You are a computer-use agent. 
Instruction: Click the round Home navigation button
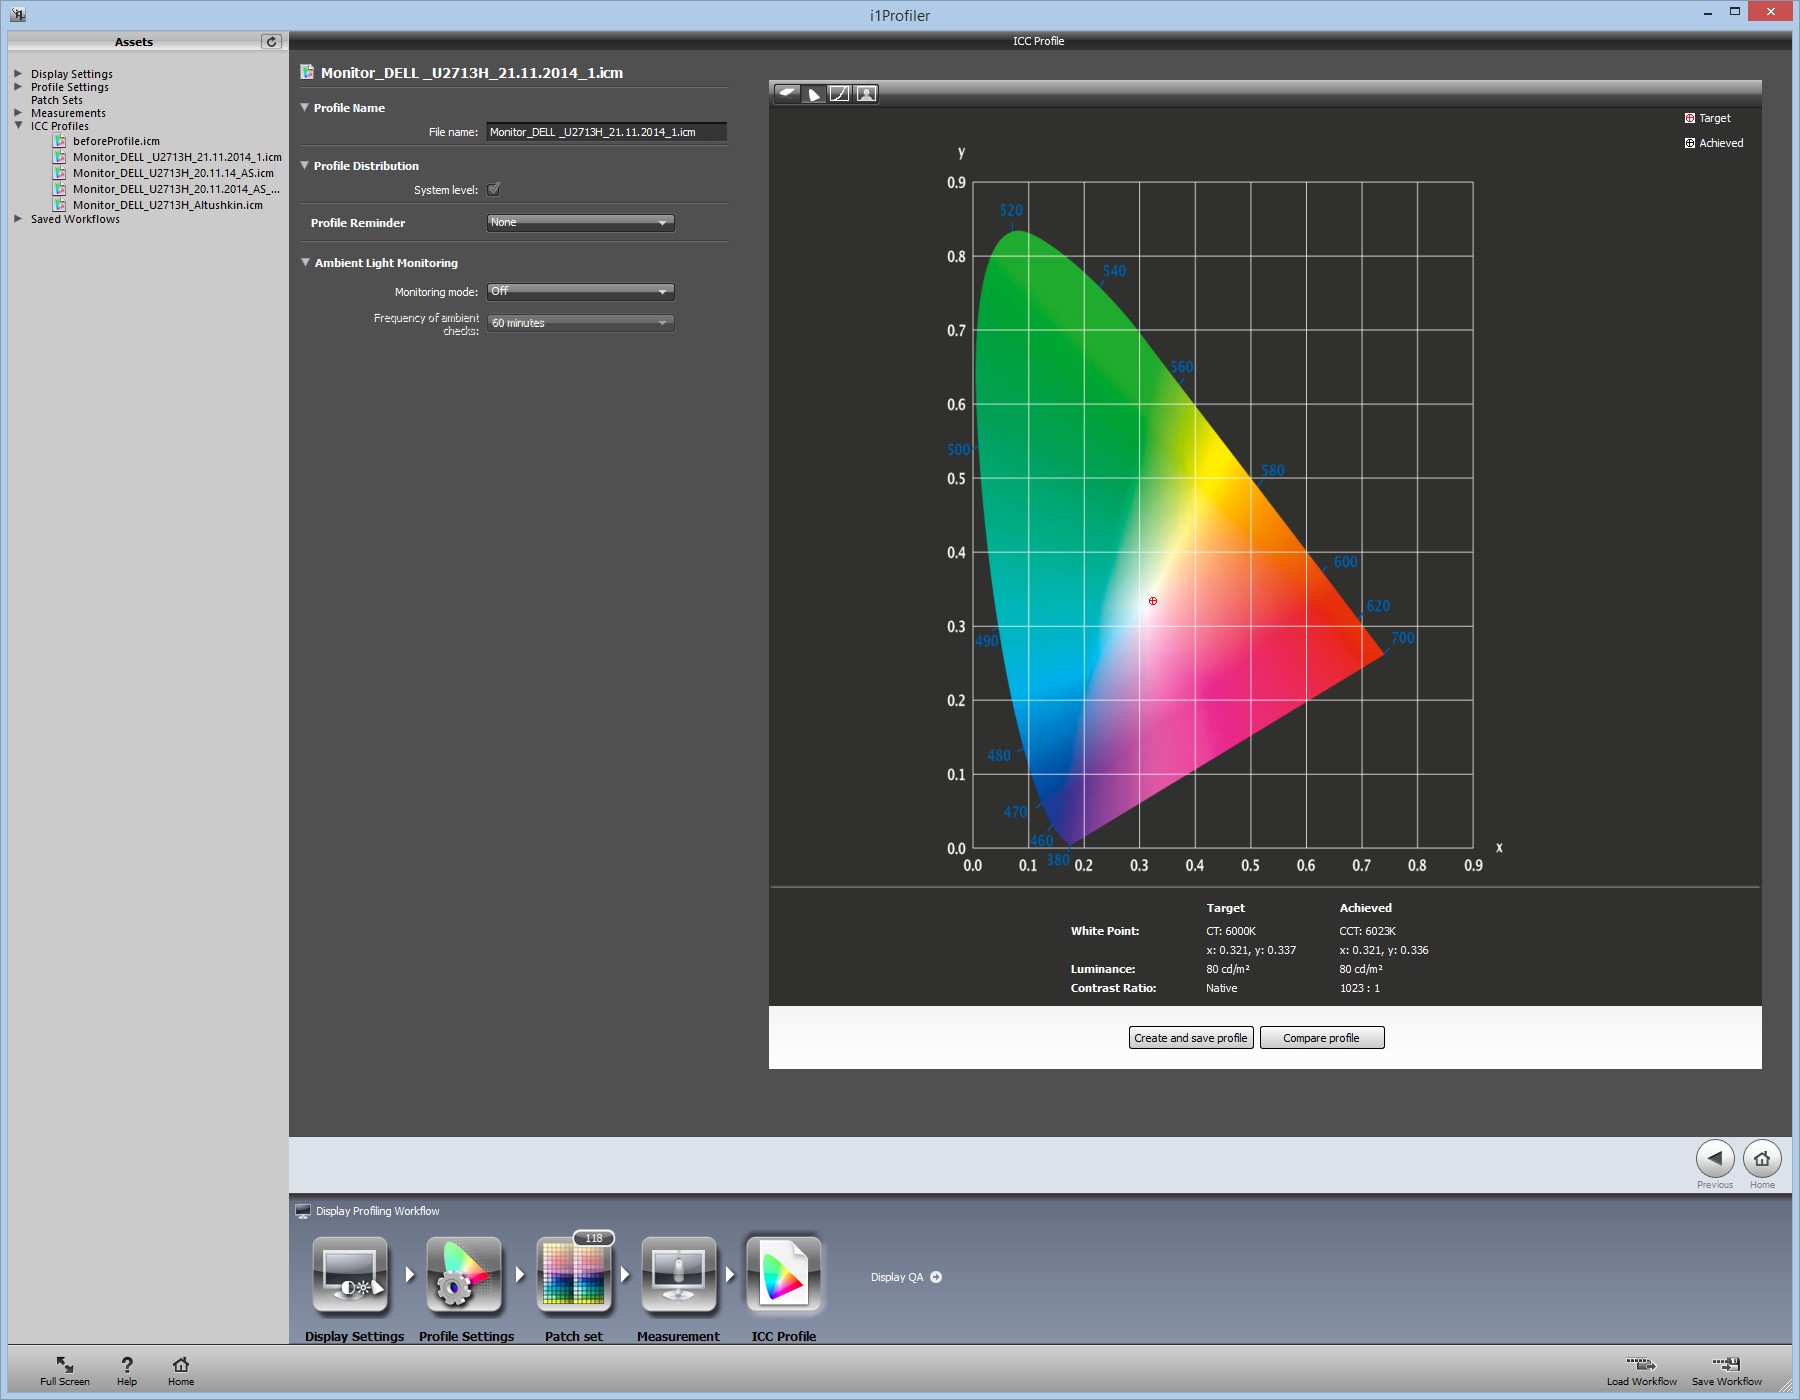[x=1762, y=1159]
